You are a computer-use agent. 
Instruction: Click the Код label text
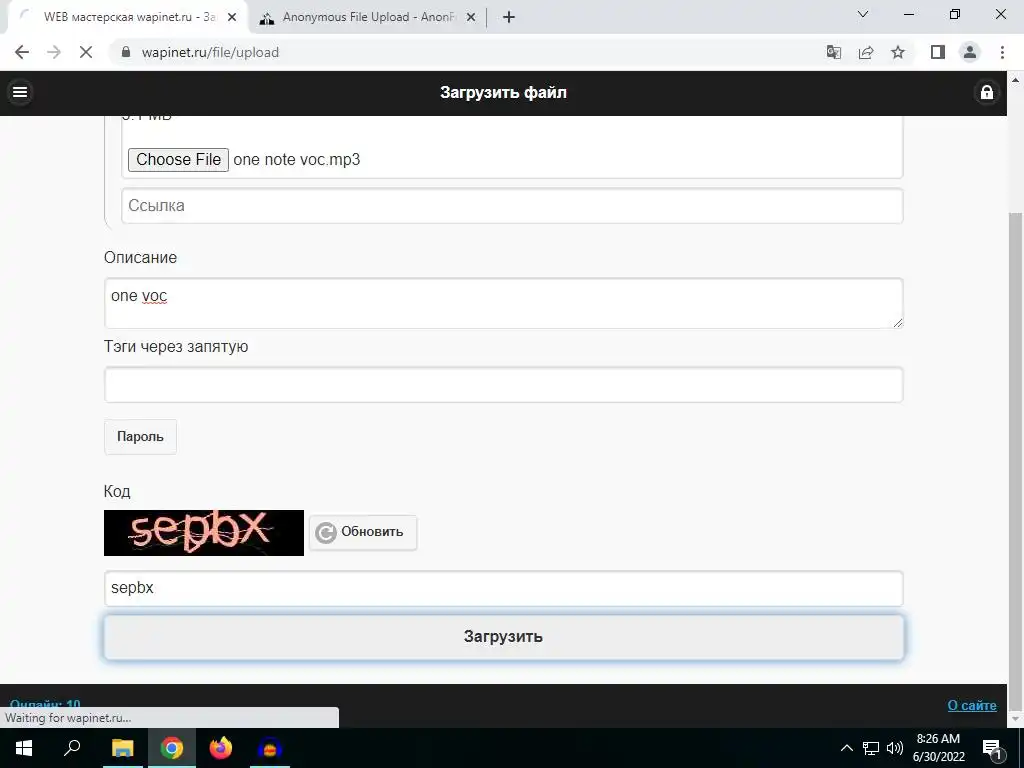coord(117,491)
